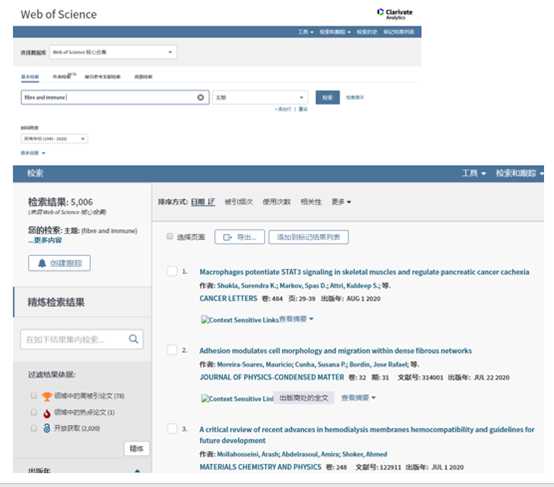The image size is (554, 487).
Task: Open the timespan dropdown
Action: click(54, 139)
